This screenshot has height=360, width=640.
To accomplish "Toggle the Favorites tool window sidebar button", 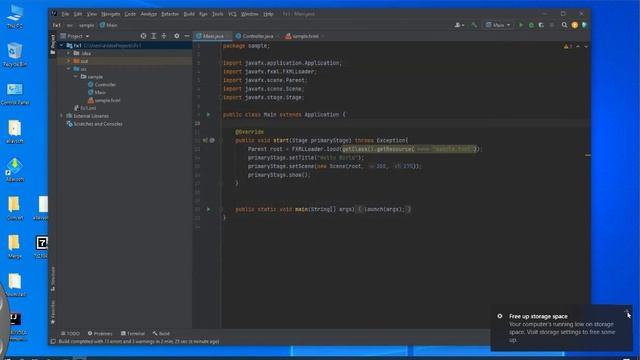I will pyautogui.click(x=53, y=312).
